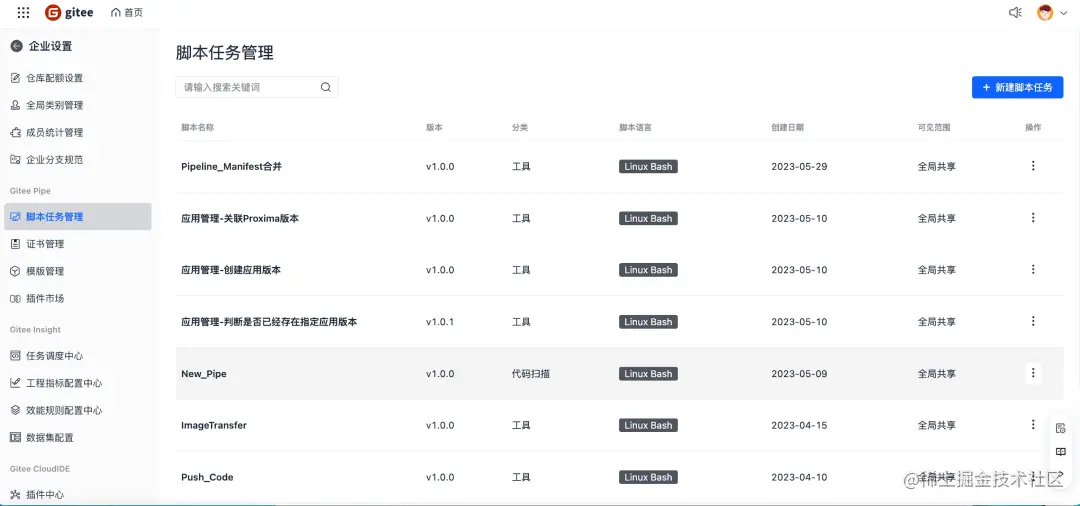The width and height of the screenshot is (1080, 506).
Task: Click Linux Bash tag in ImageTransfer row
Action: pyautogui.click(x=648, y=425)
